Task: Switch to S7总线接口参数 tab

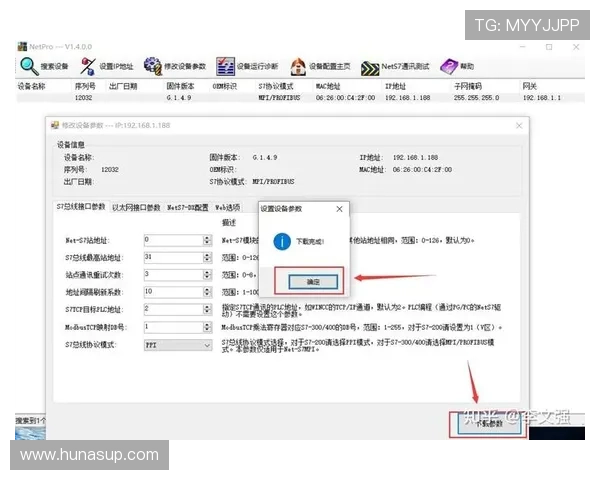Action: (x=81, y=207)
